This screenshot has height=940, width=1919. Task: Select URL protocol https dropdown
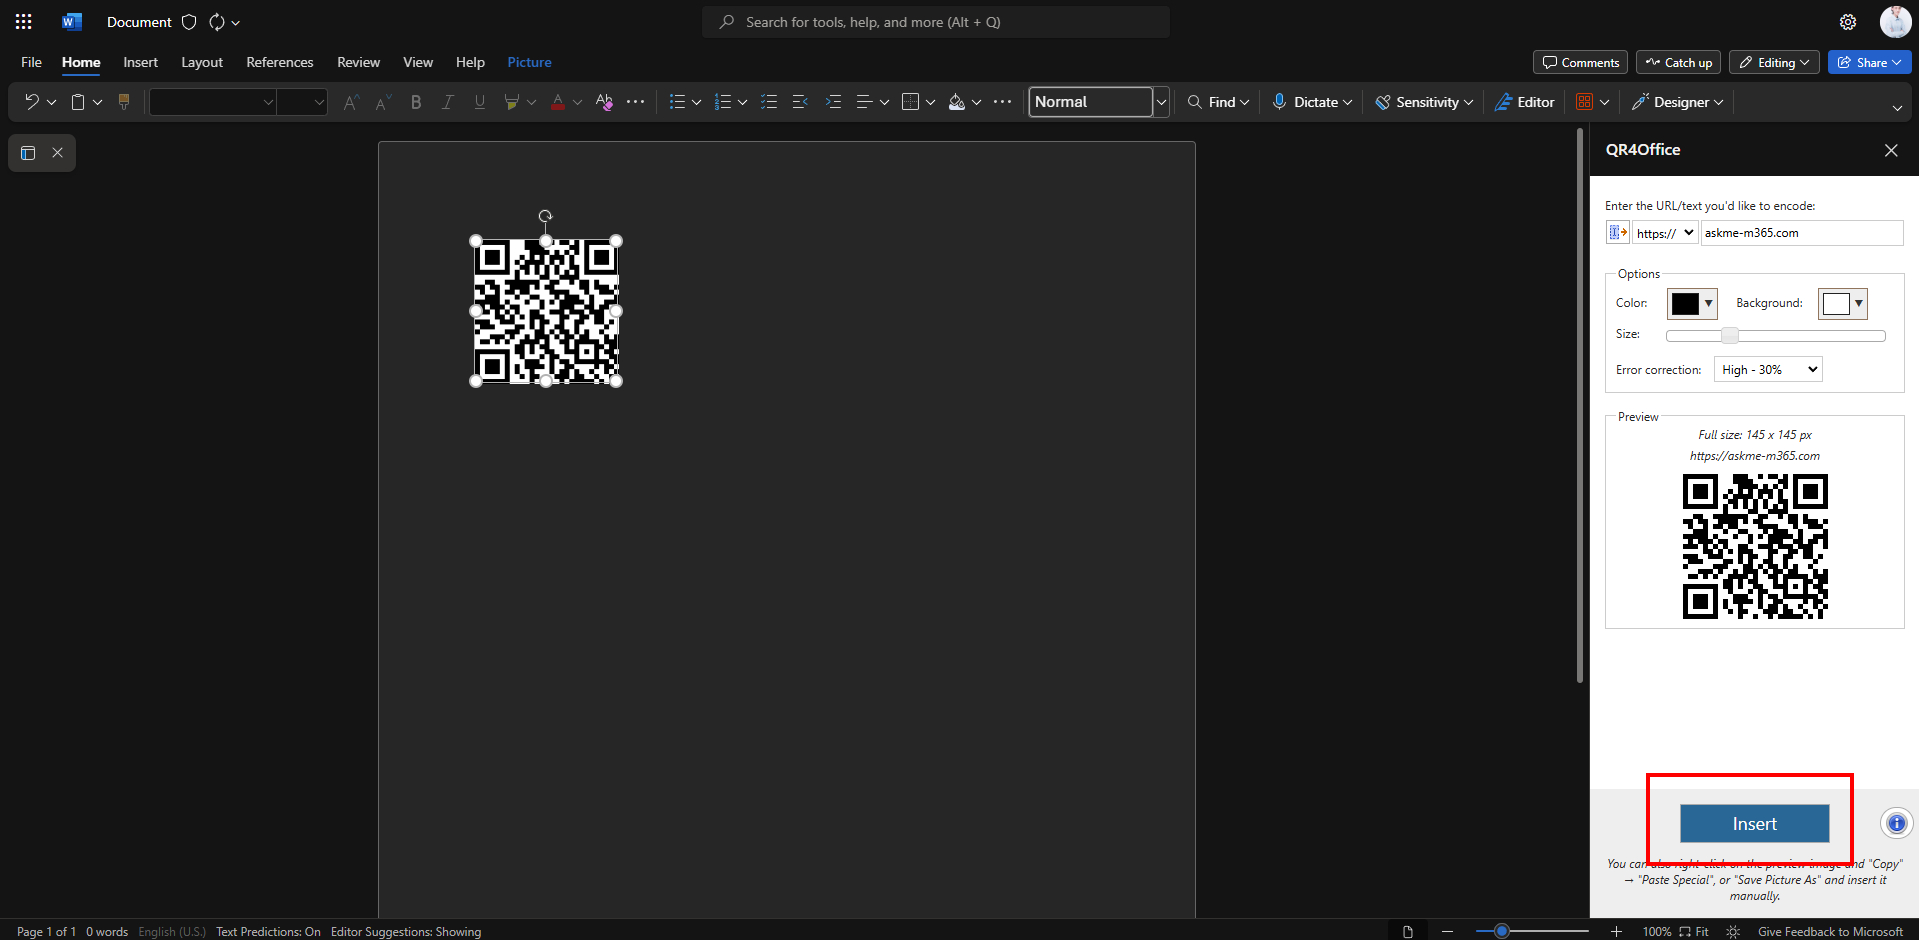pos(1665,233)
